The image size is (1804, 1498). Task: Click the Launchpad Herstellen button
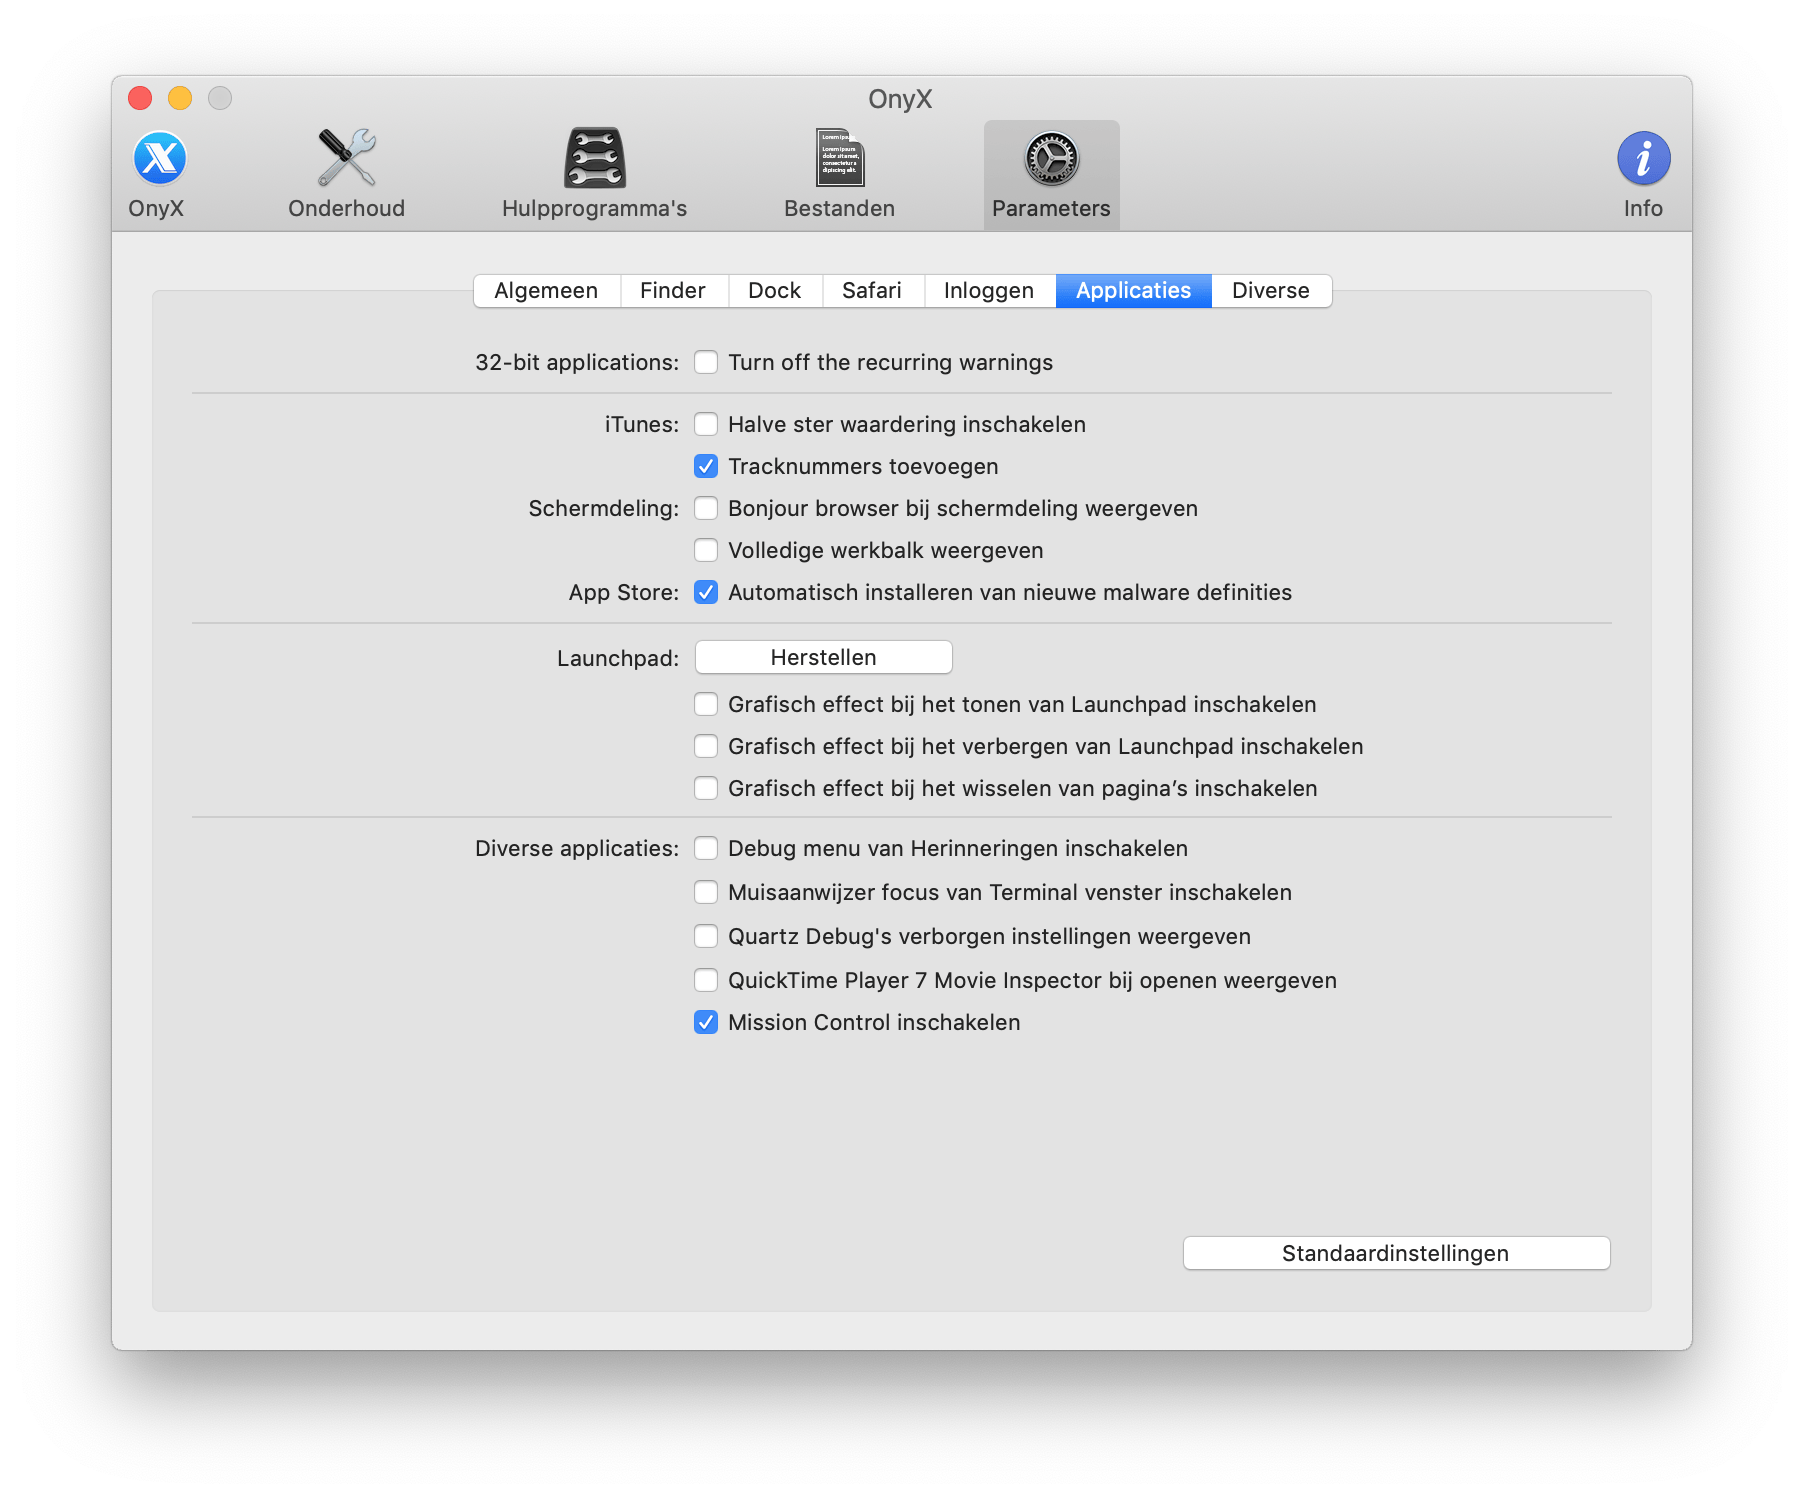824,657
